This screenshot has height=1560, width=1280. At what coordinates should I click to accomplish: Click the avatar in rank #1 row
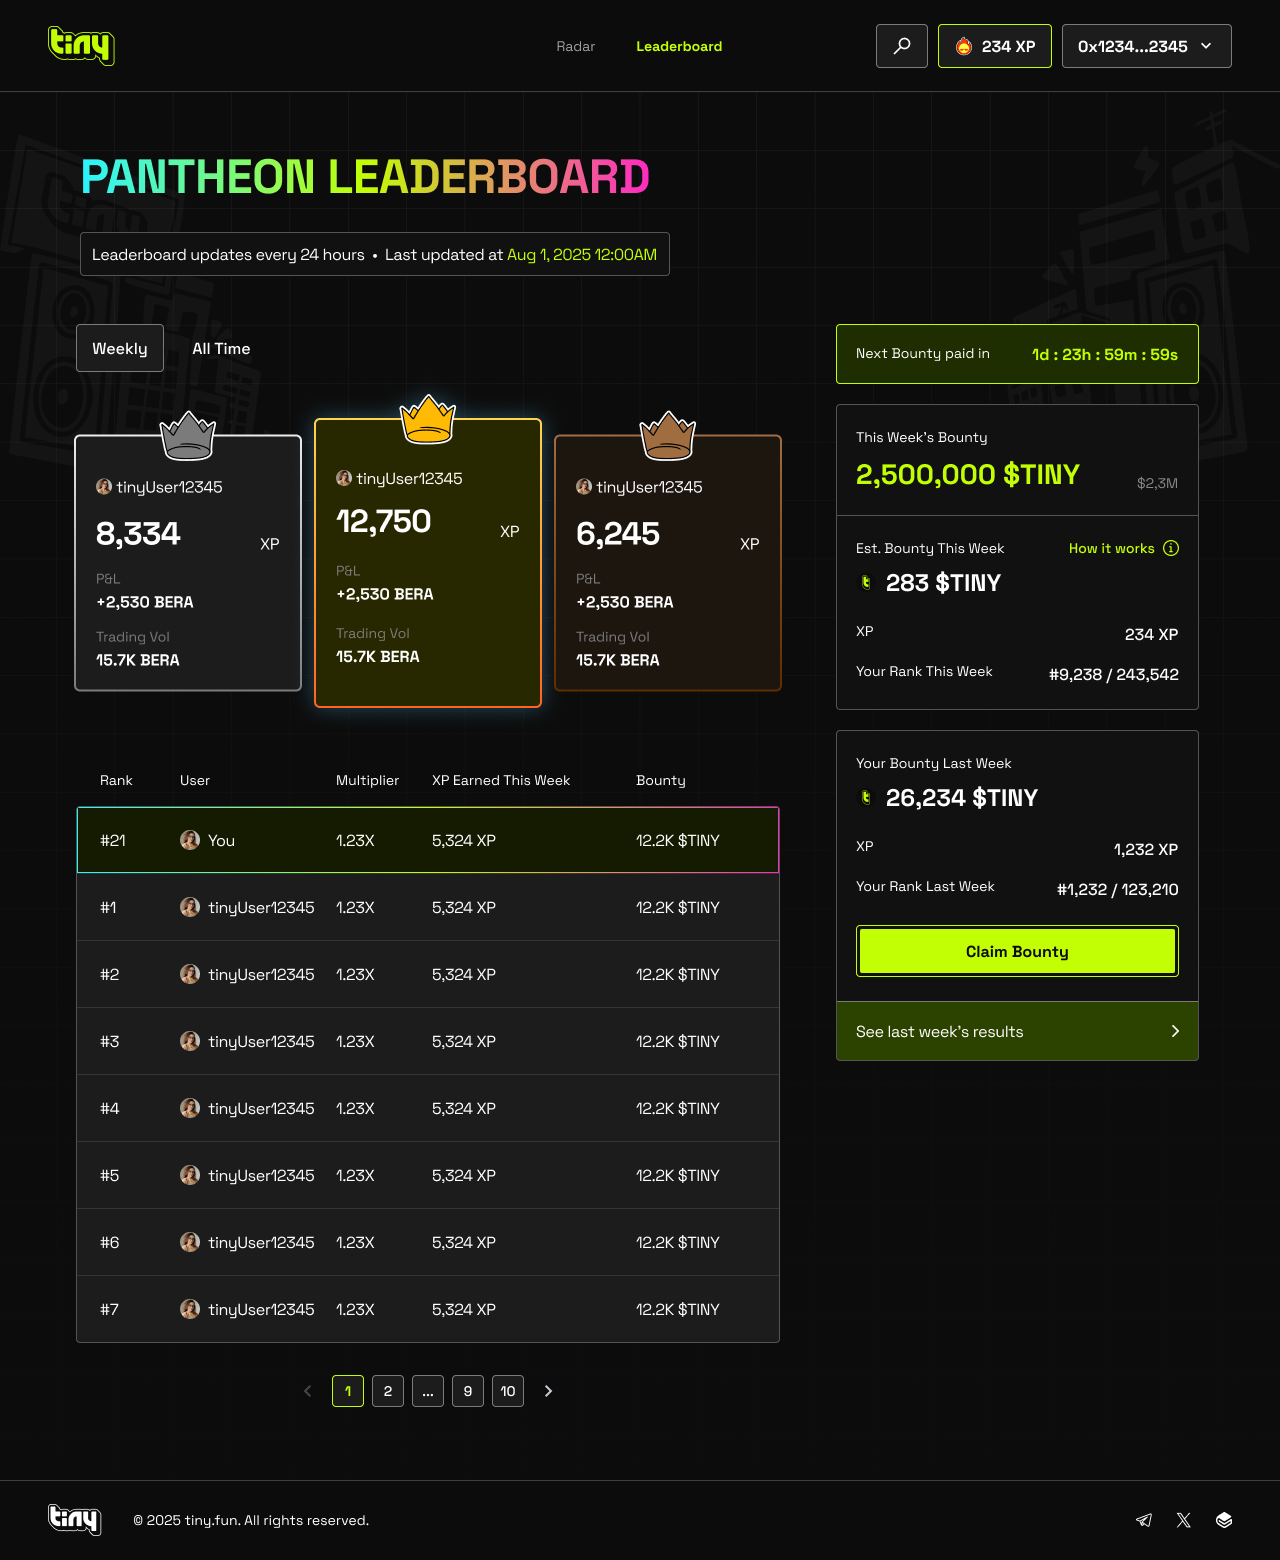pos(190,907)
